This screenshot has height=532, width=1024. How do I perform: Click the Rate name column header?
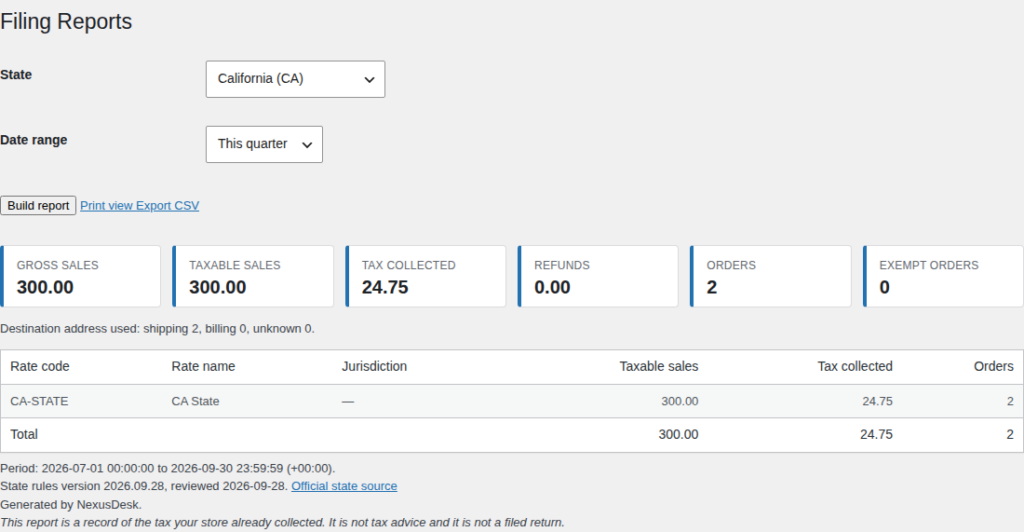coord(203,367)
